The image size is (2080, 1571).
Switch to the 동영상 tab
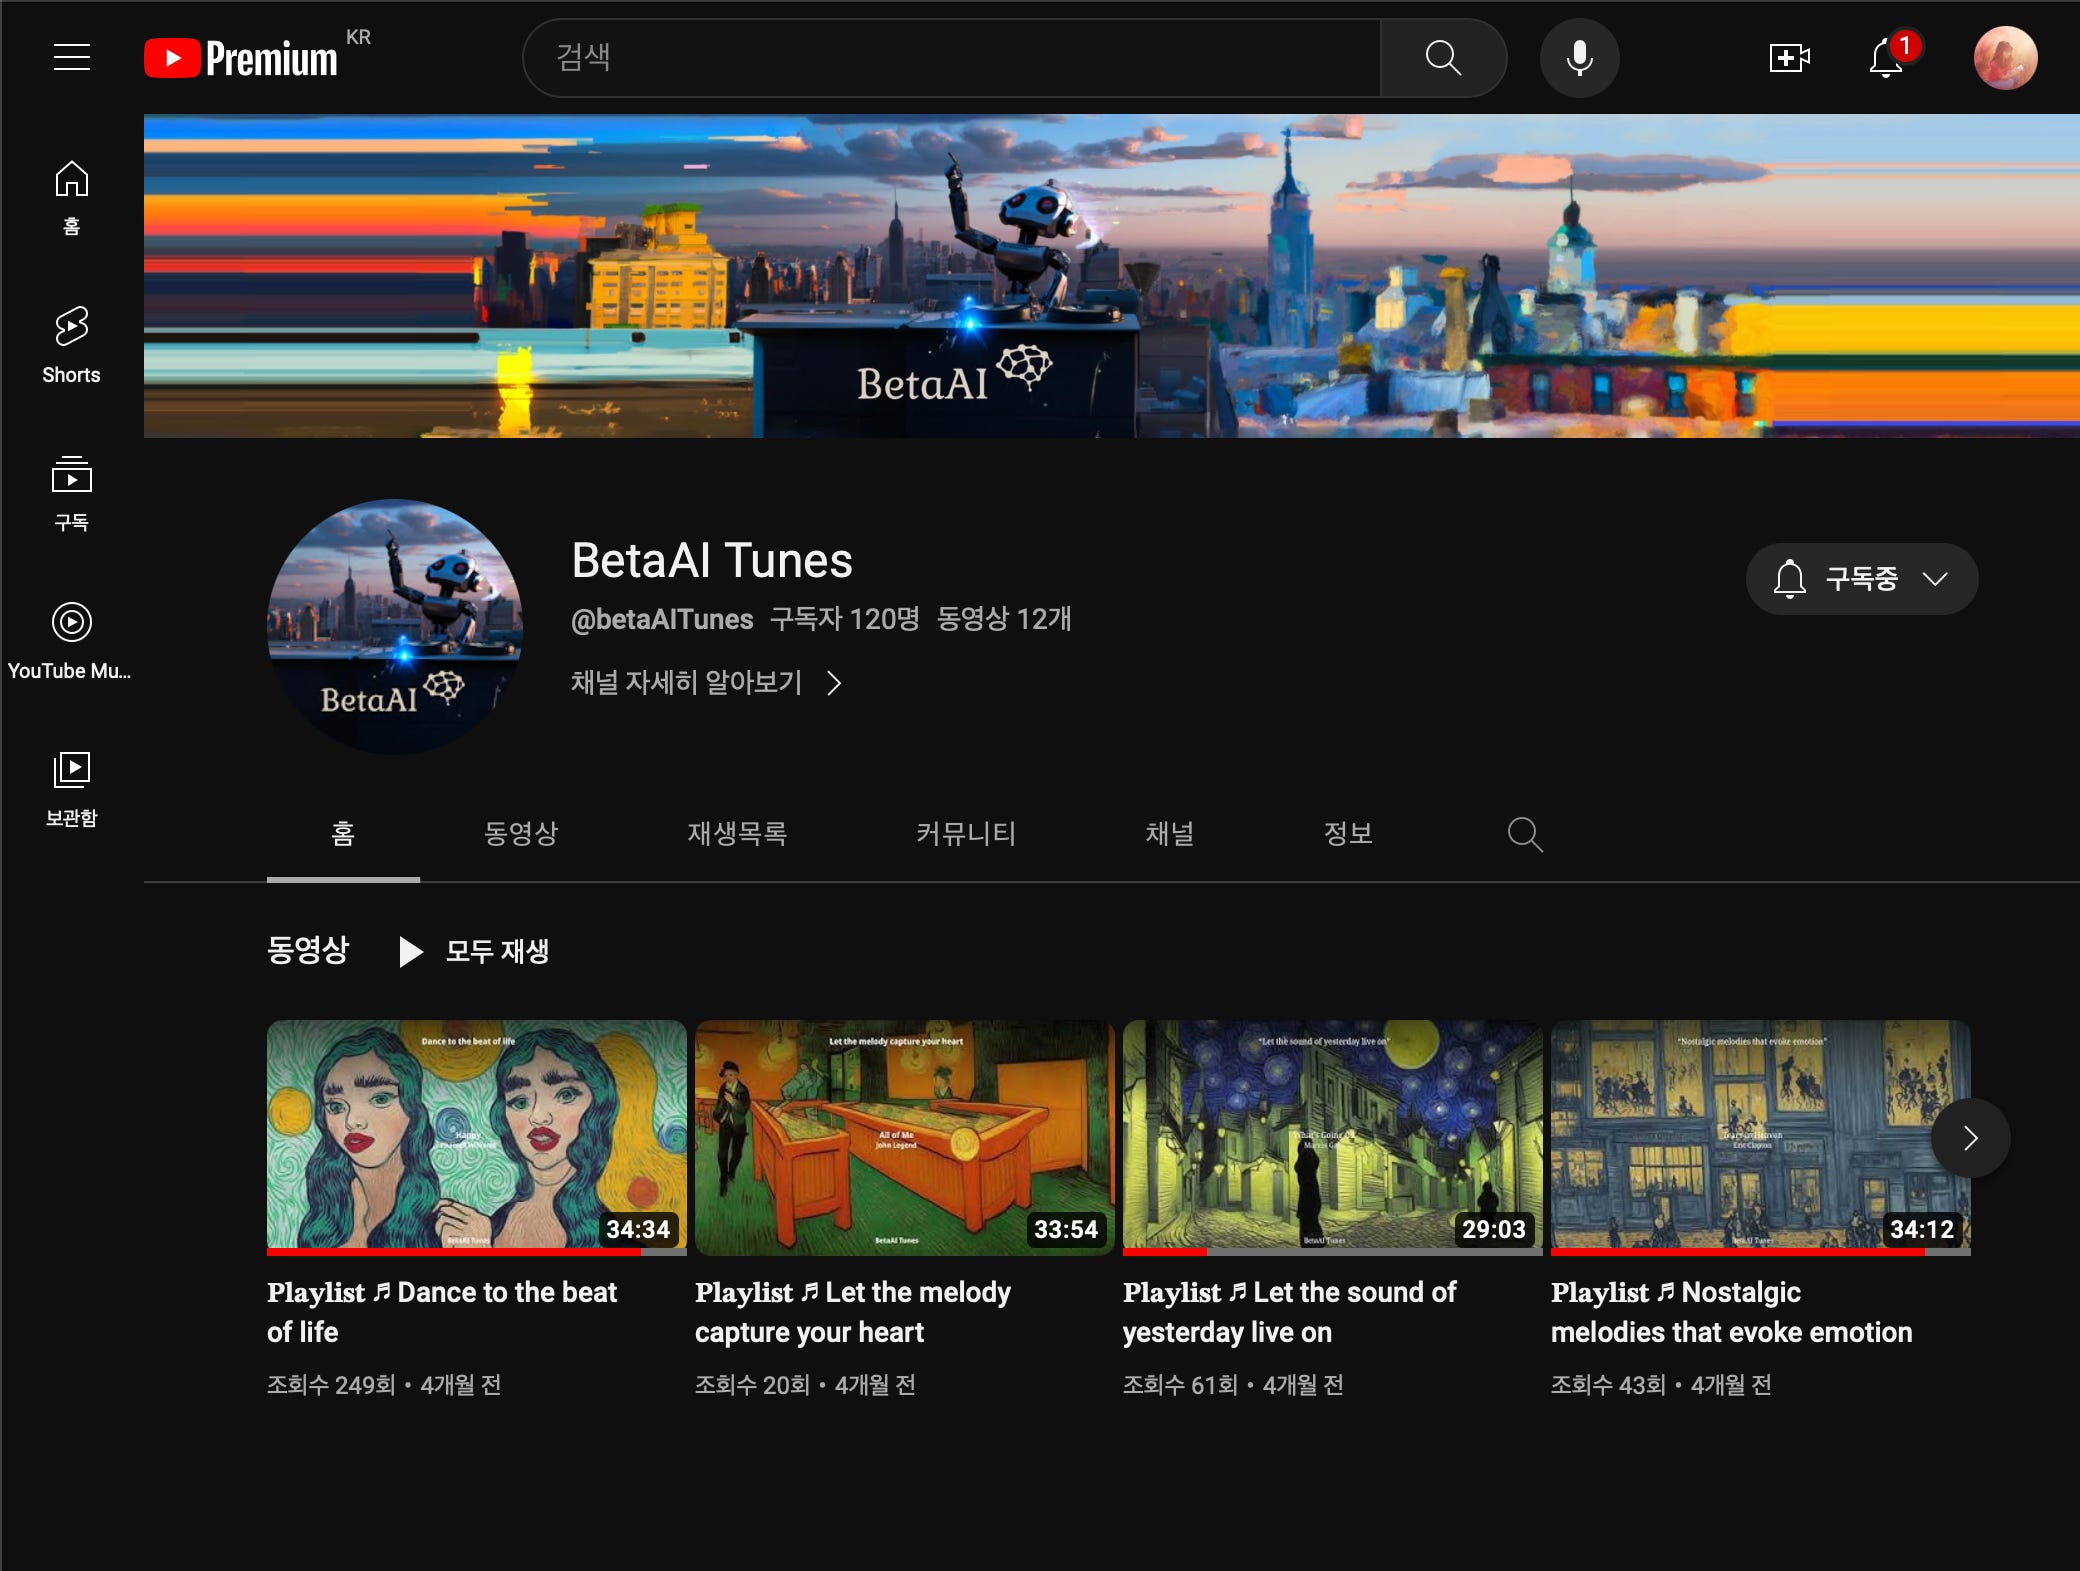point(520,833)
